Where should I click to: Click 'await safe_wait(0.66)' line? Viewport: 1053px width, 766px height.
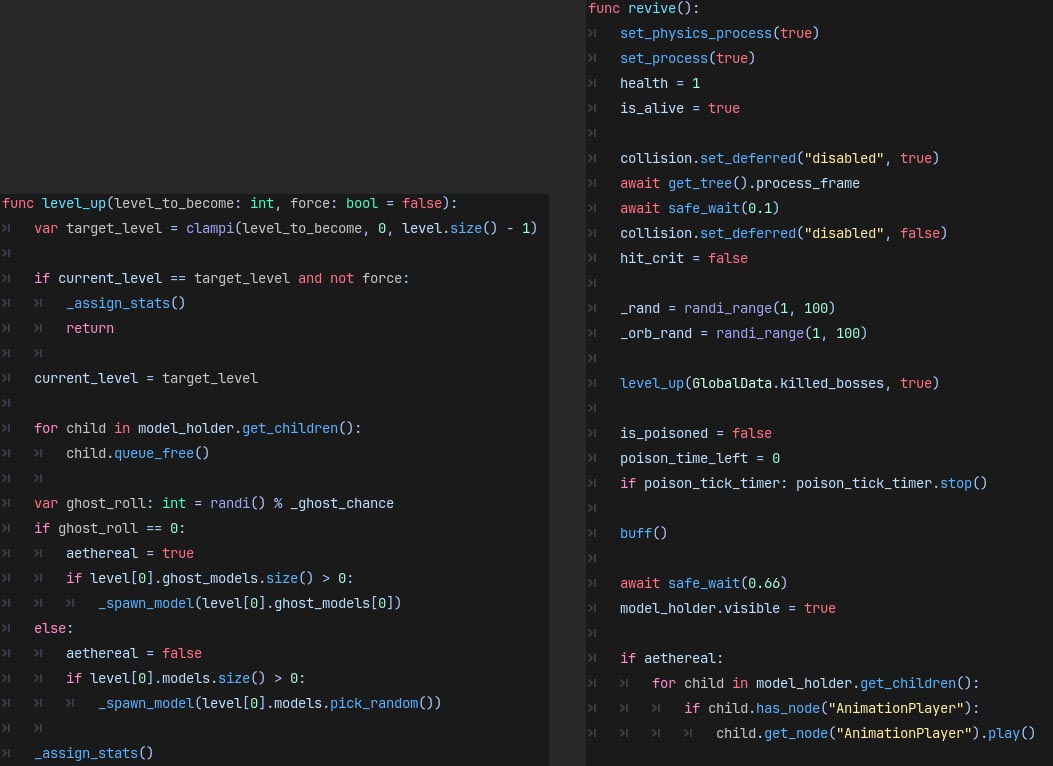704,583
